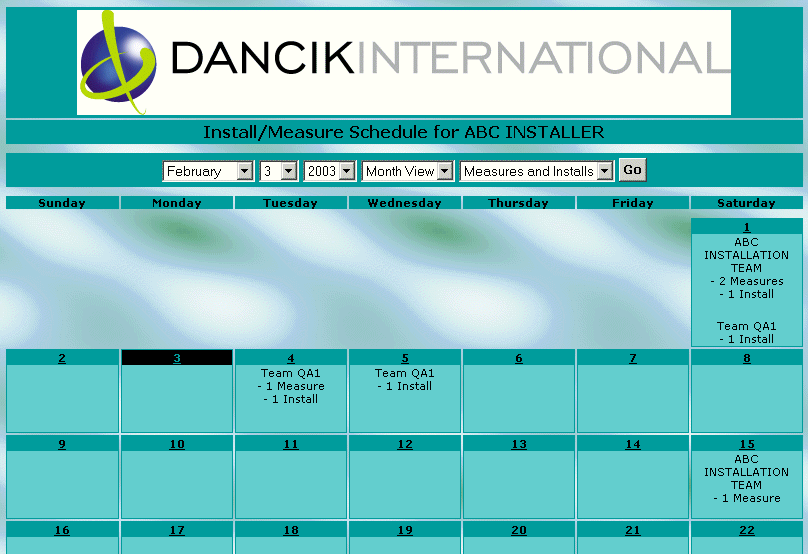Click the Dancik International logo banner
Image resolution: width=808 pixels, height=554 pixels.
(x=403, y=62)
